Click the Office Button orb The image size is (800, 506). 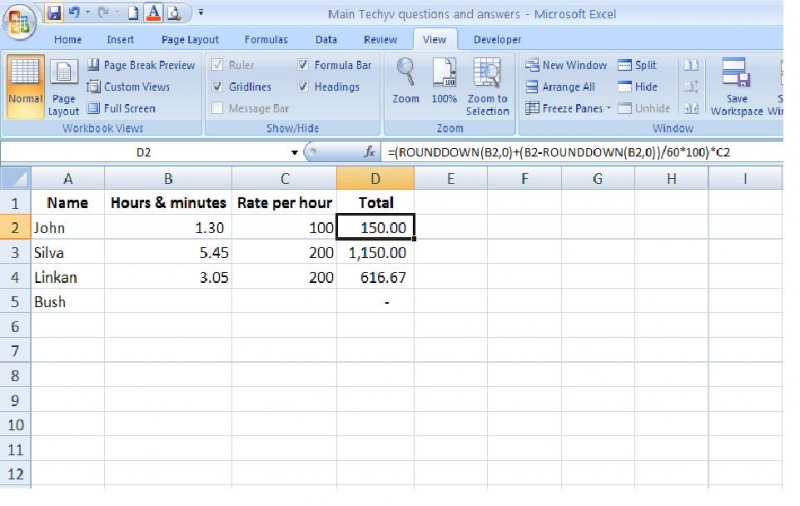pyautogui.click(x=19, y=20)
